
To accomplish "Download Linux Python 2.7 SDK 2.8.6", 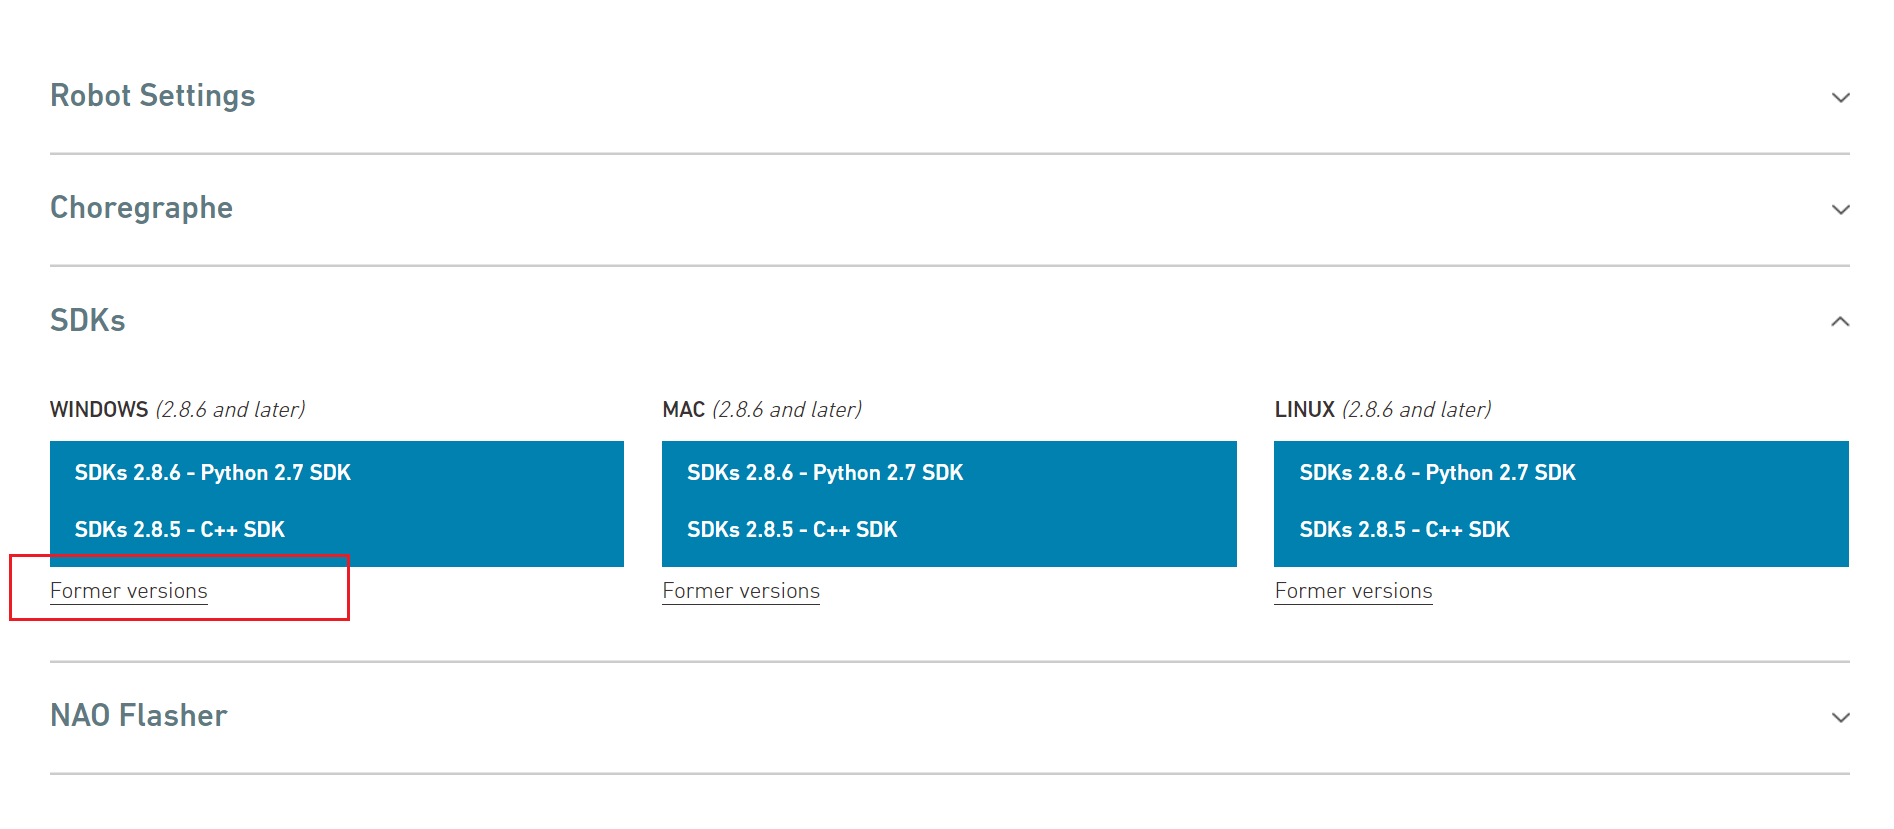I will click(1437, 473).
